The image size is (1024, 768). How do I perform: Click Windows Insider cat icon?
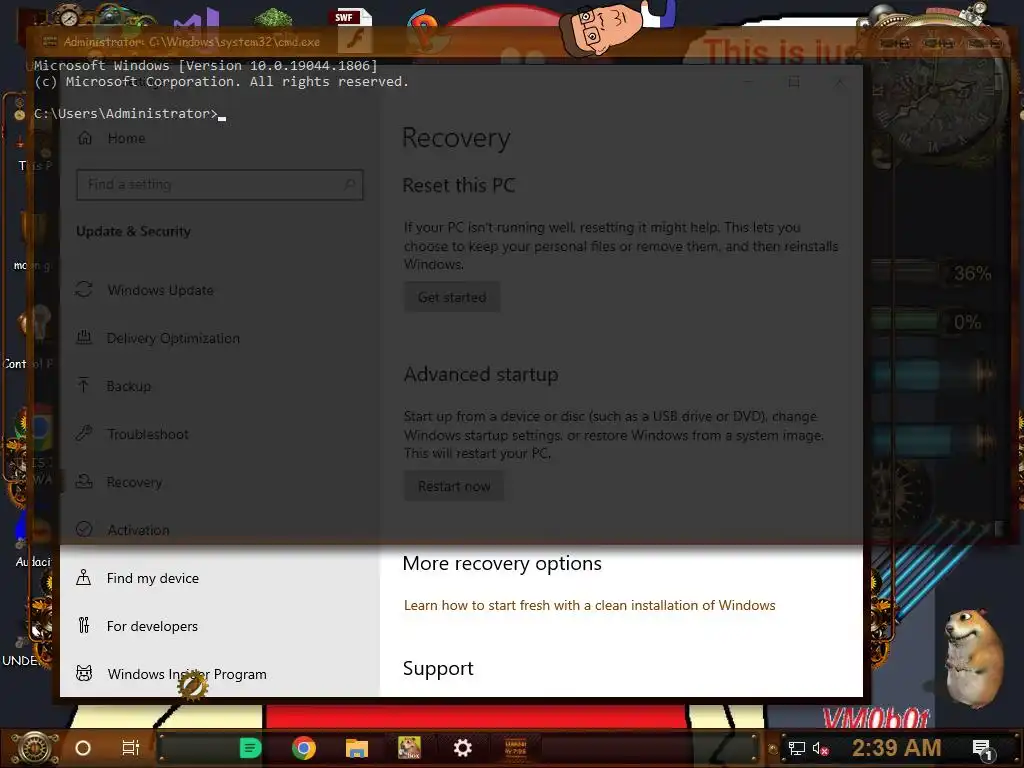coord(84,673)
